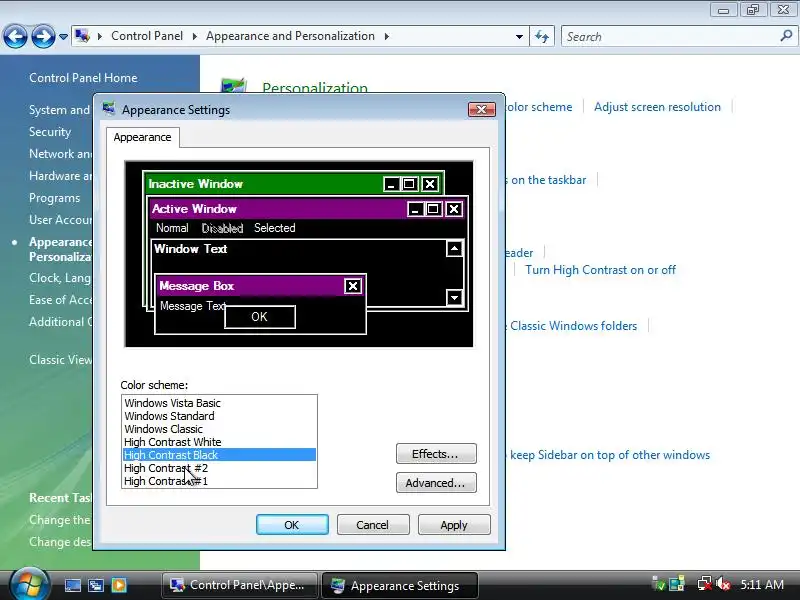Open the address bar history dropdown
This screenshot has width=800, height=600.
tap(519, 37)
